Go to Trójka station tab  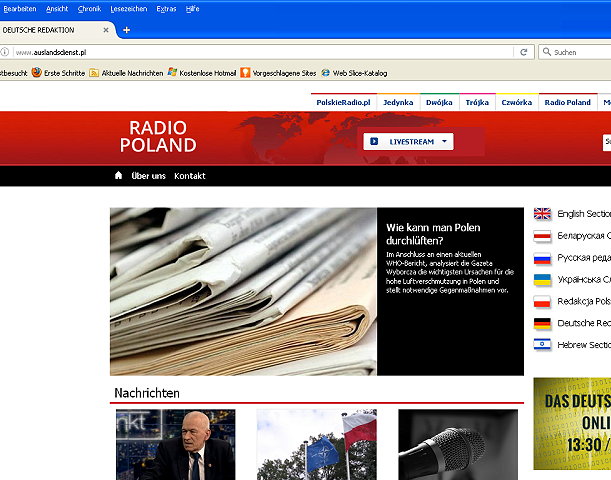(x=477, y=102)
